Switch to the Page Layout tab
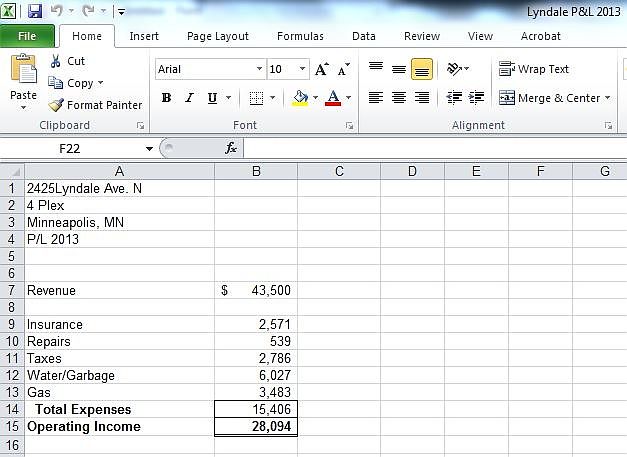The width and height of the screenshot is (627, 457). click(x=218, y=36)
